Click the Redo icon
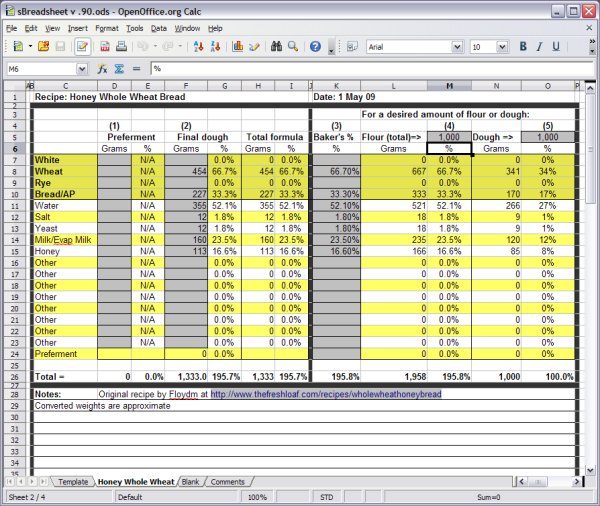Image resolution: width=600 pixels, height=506 pixels. click(168, 47)
